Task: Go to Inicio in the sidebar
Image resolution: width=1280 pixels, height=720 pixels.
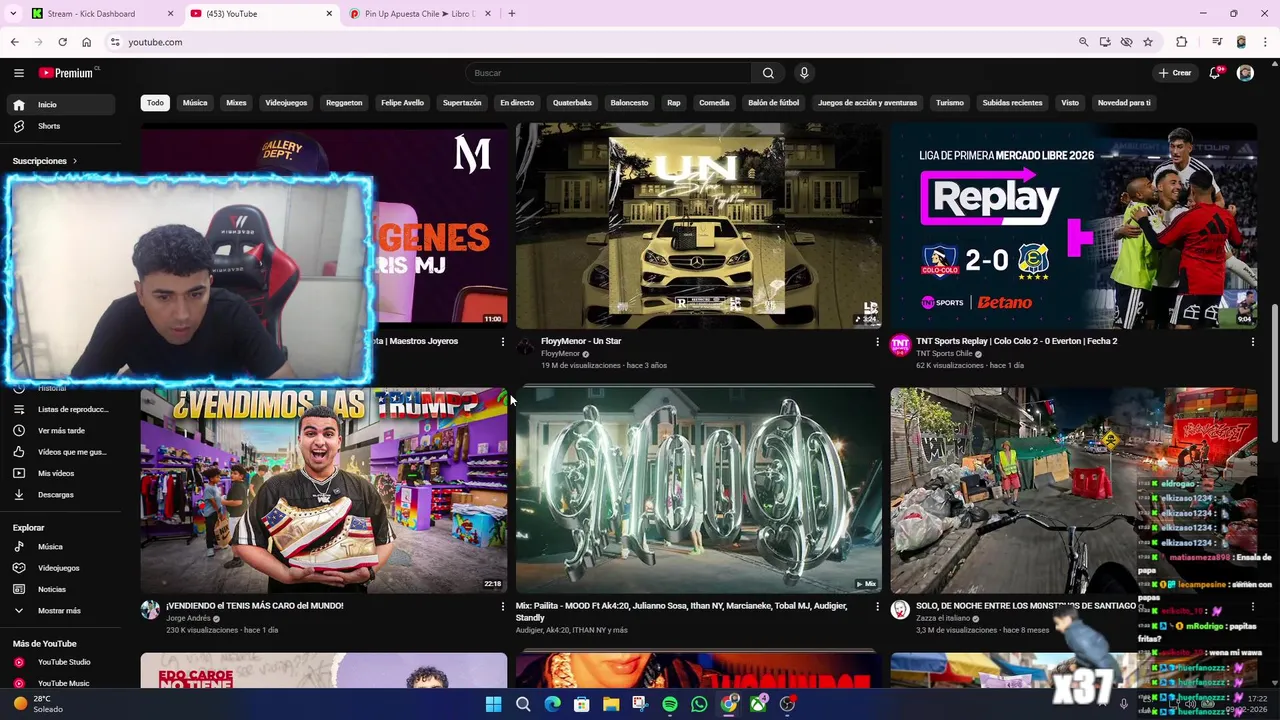Action: (x=60, y=104)
